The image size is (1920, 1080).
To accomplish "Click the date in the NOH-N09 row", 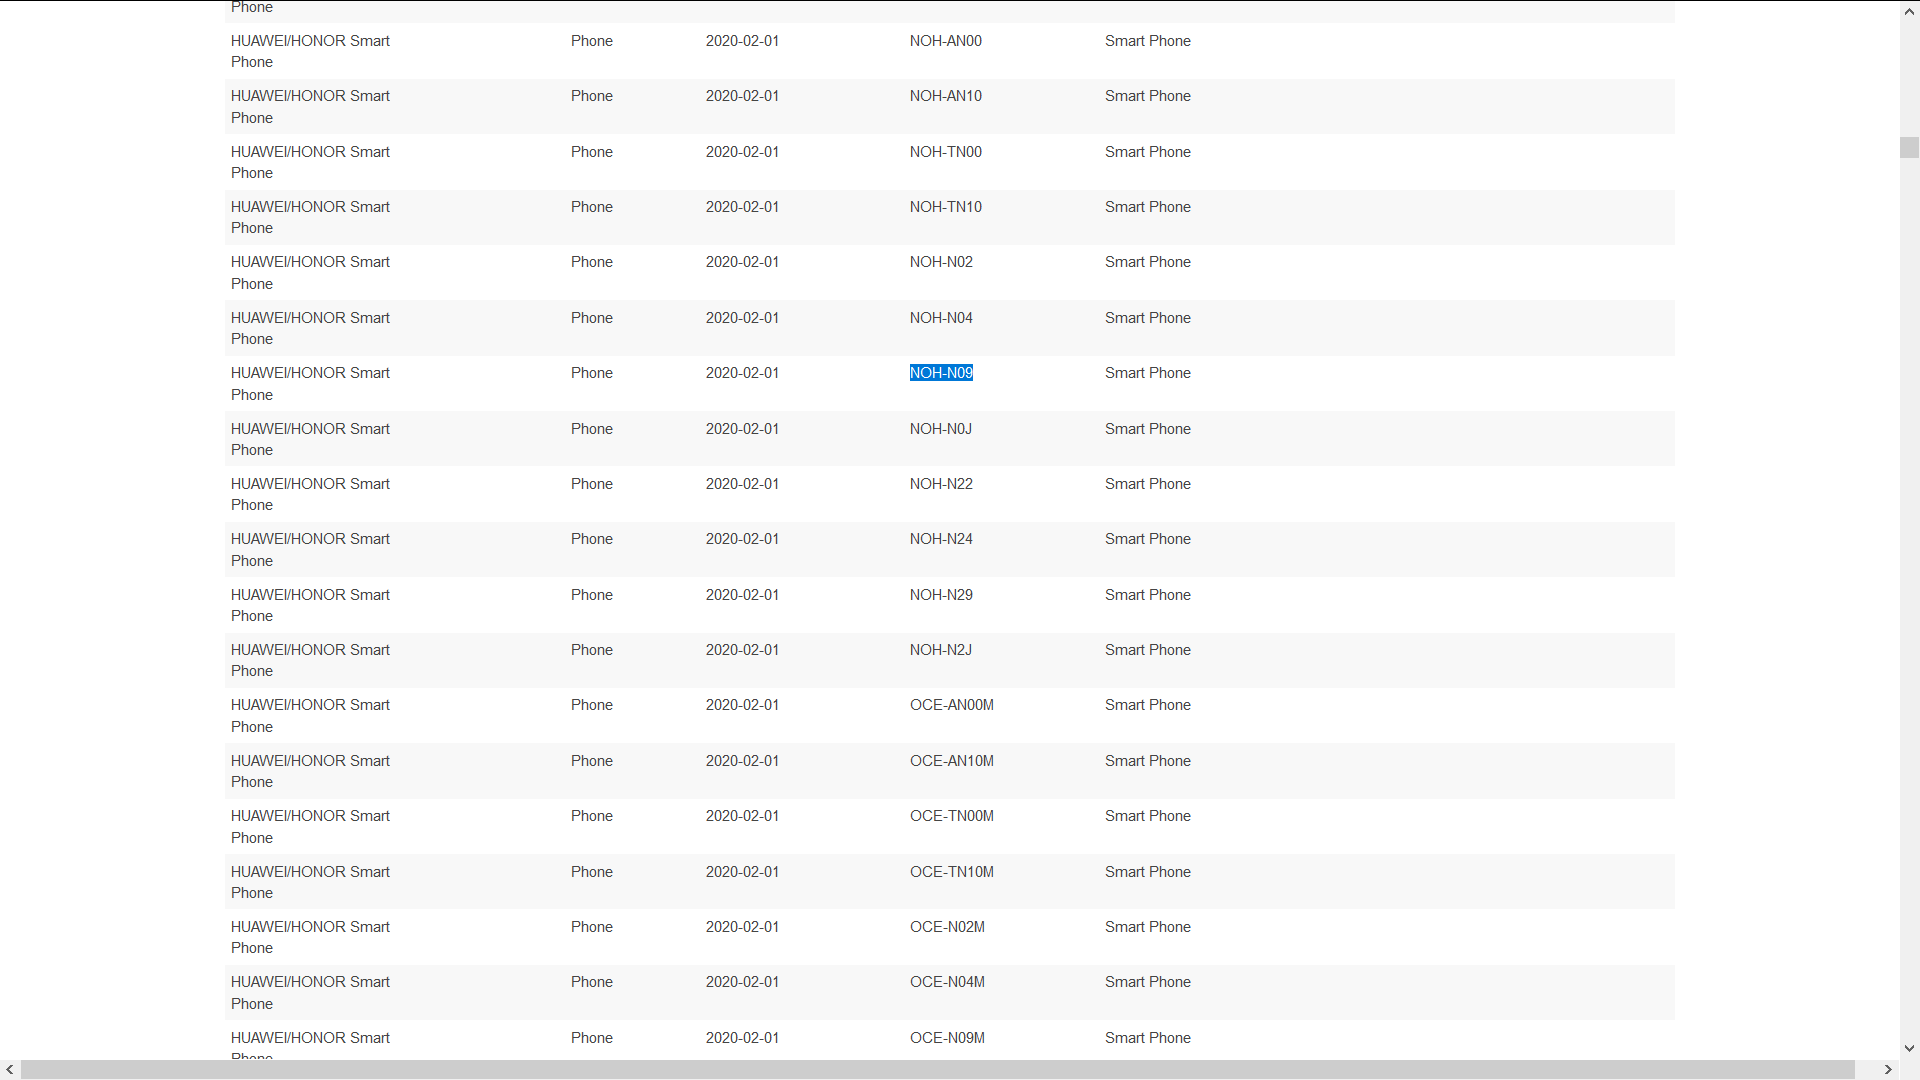I will point(742,373).
